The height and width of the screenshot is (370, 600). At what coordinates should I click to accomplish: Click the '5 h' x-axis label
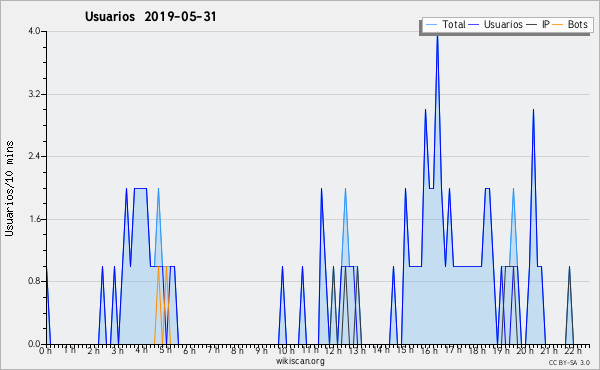pyautogui.click(x=165, y=350)
